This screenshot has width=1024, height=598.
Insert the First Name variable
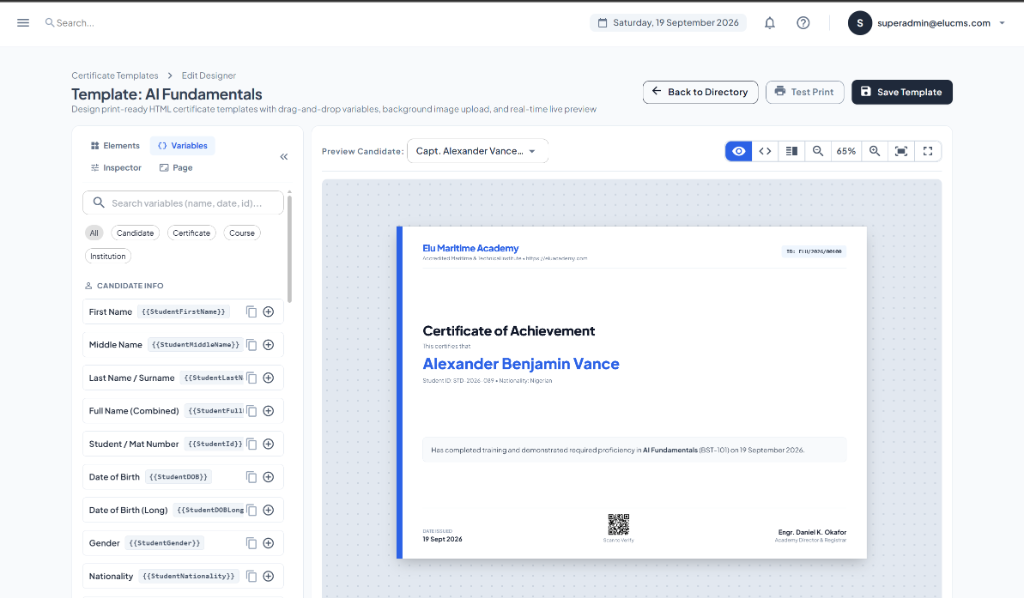tap(268, 312)
